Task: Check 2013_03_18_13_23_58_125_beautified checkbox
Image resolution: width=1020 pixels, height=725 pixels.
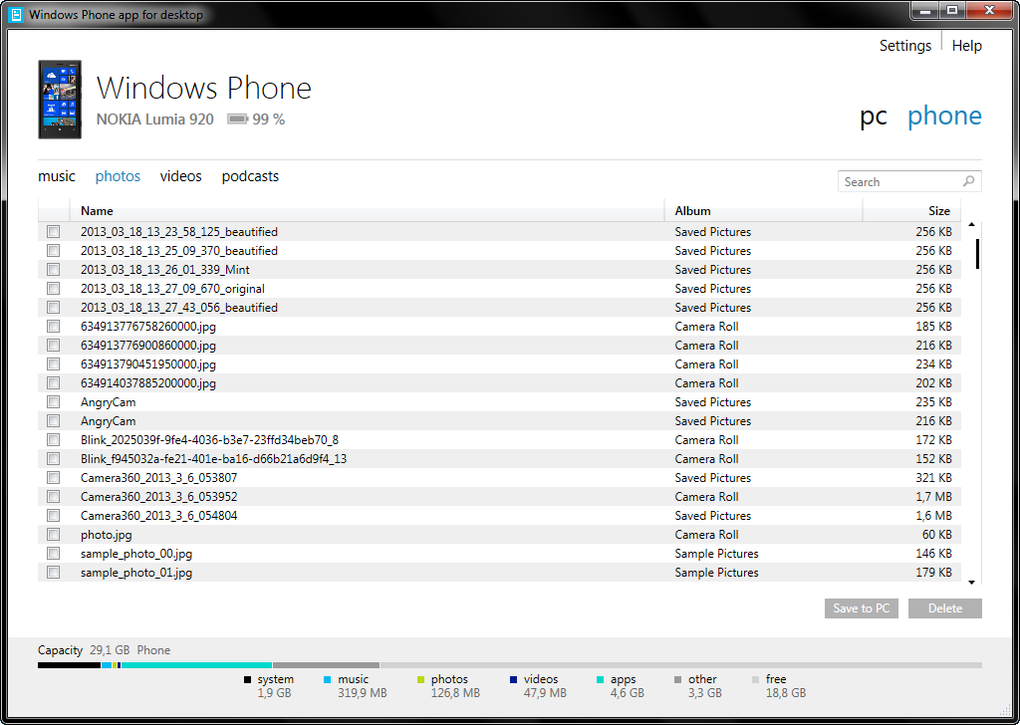Action: coord(53,231)
